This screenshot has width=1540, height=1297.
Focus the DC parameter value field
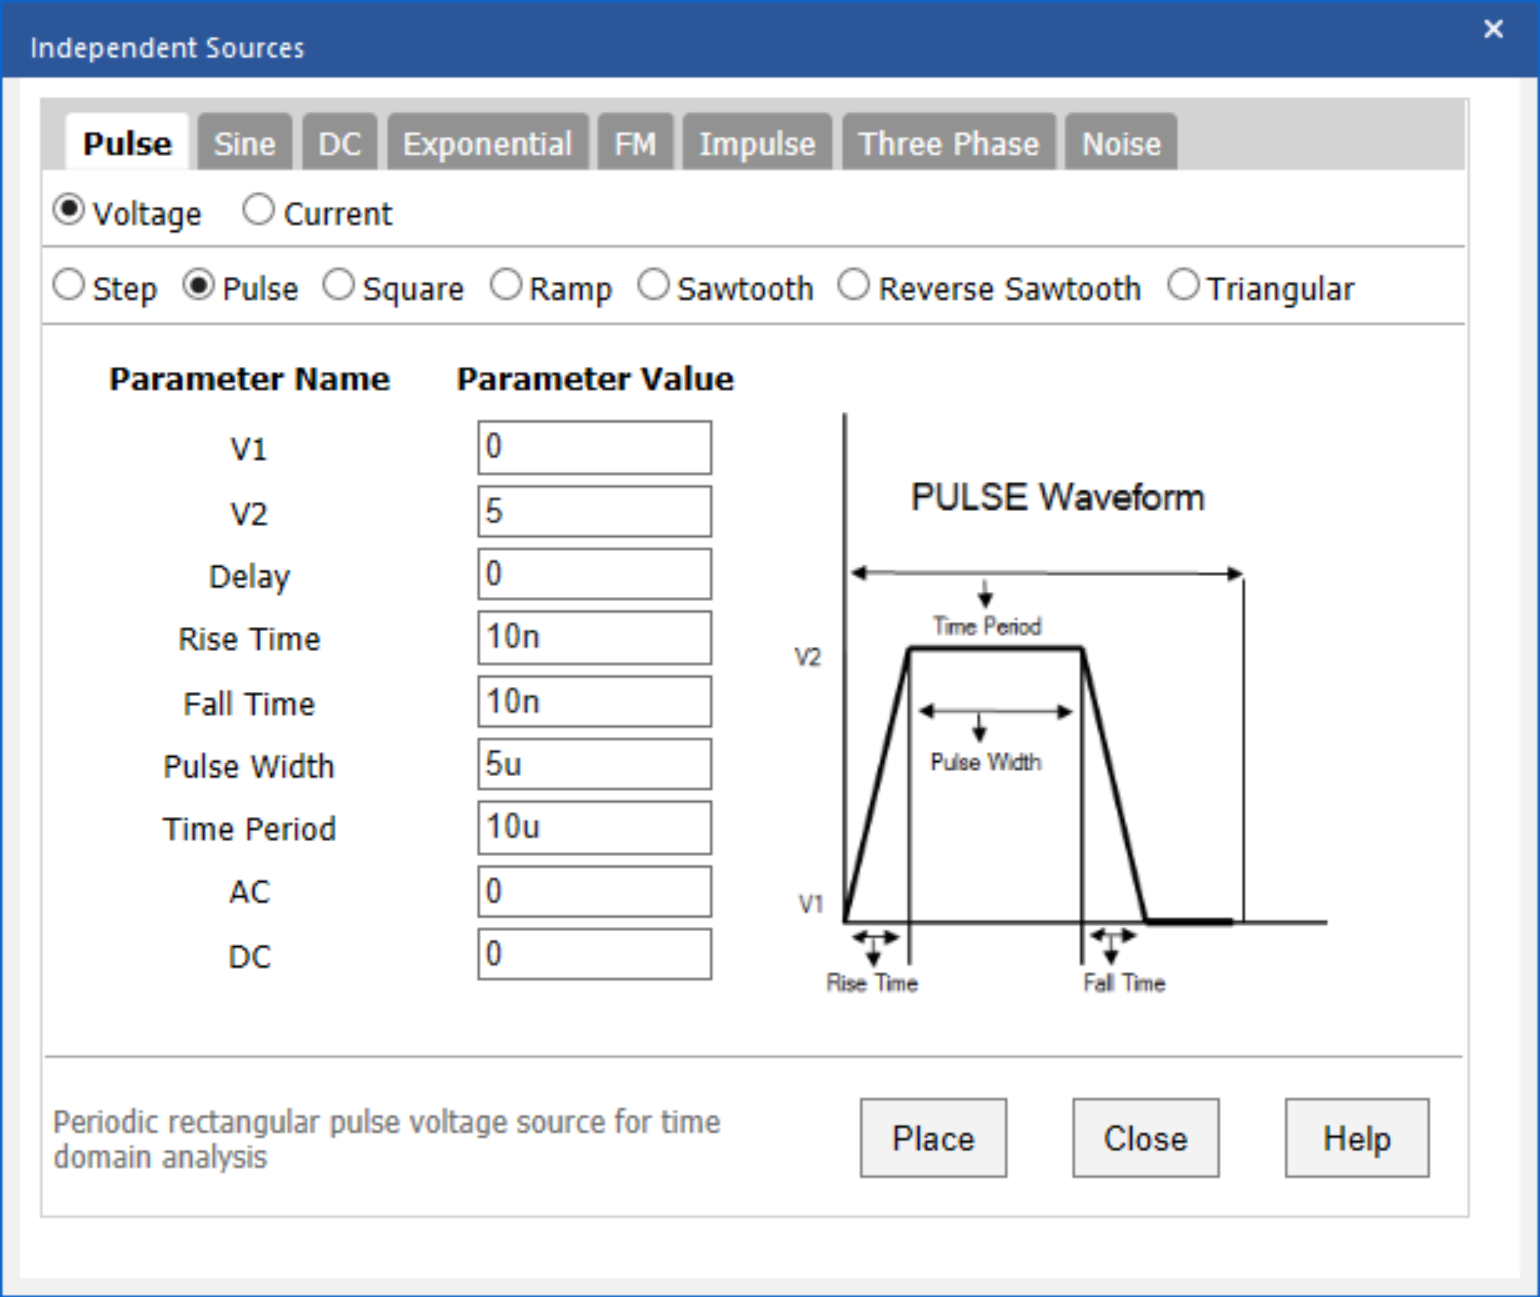coord(595,954)
